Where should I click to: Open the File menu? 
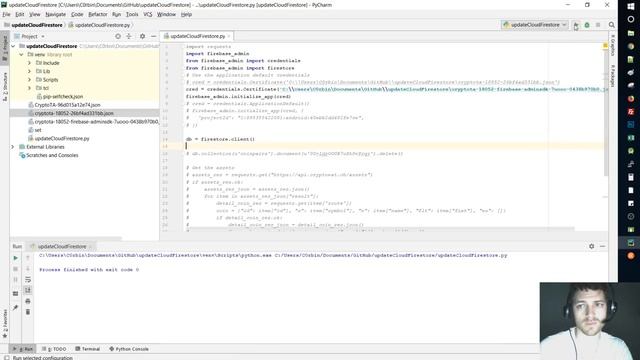coord(6,14)
